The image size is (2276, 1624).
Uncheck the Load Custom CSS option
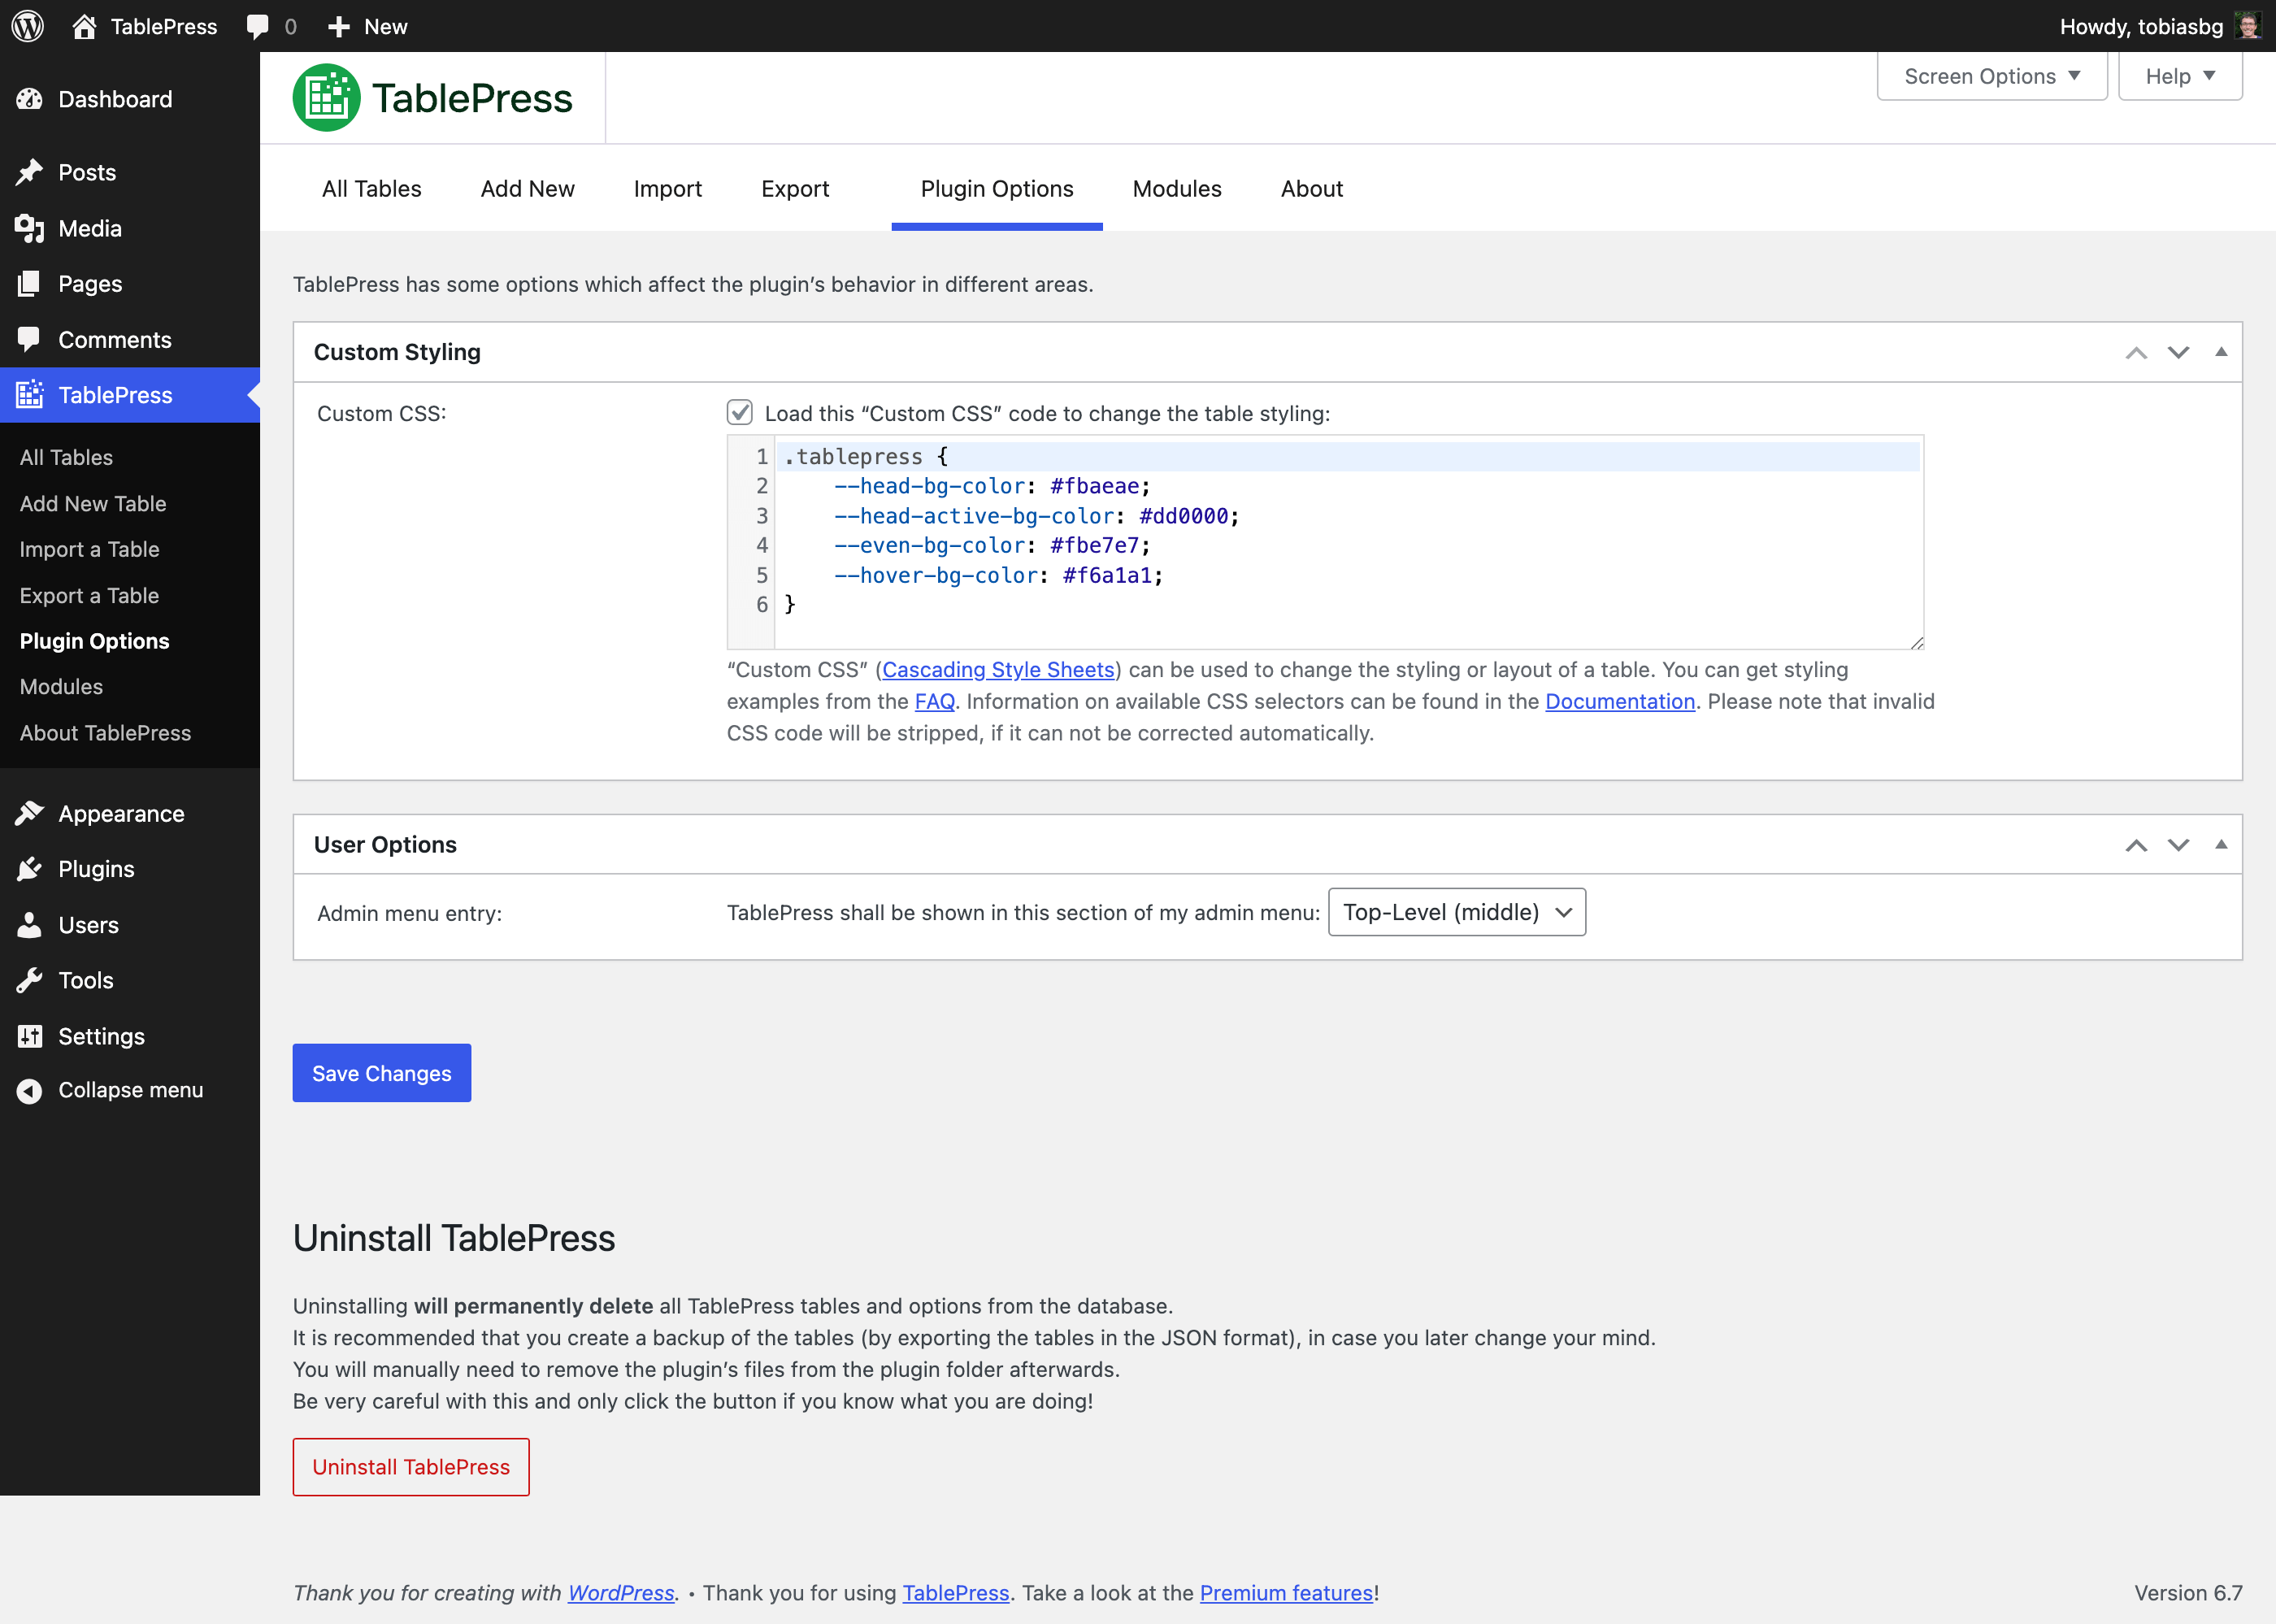739,413
